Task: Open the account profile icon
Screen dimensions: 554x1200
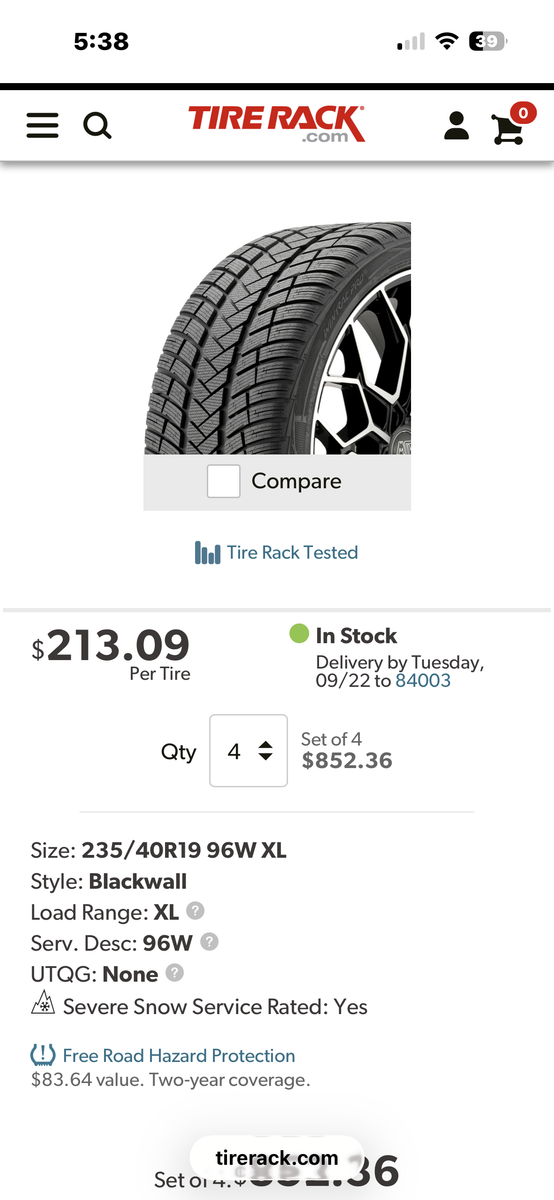Action: [x=456, y=125]
